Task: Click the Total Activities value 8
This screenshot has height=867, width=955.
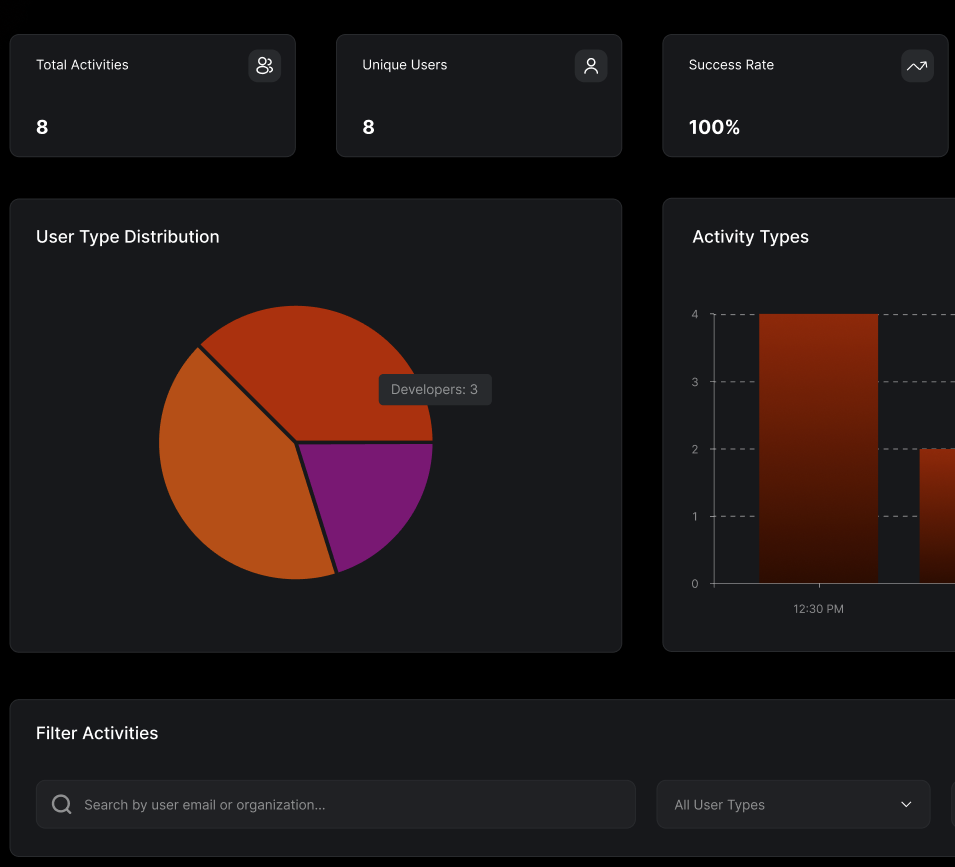Action: pyautogui.click(x=42, y=127)
